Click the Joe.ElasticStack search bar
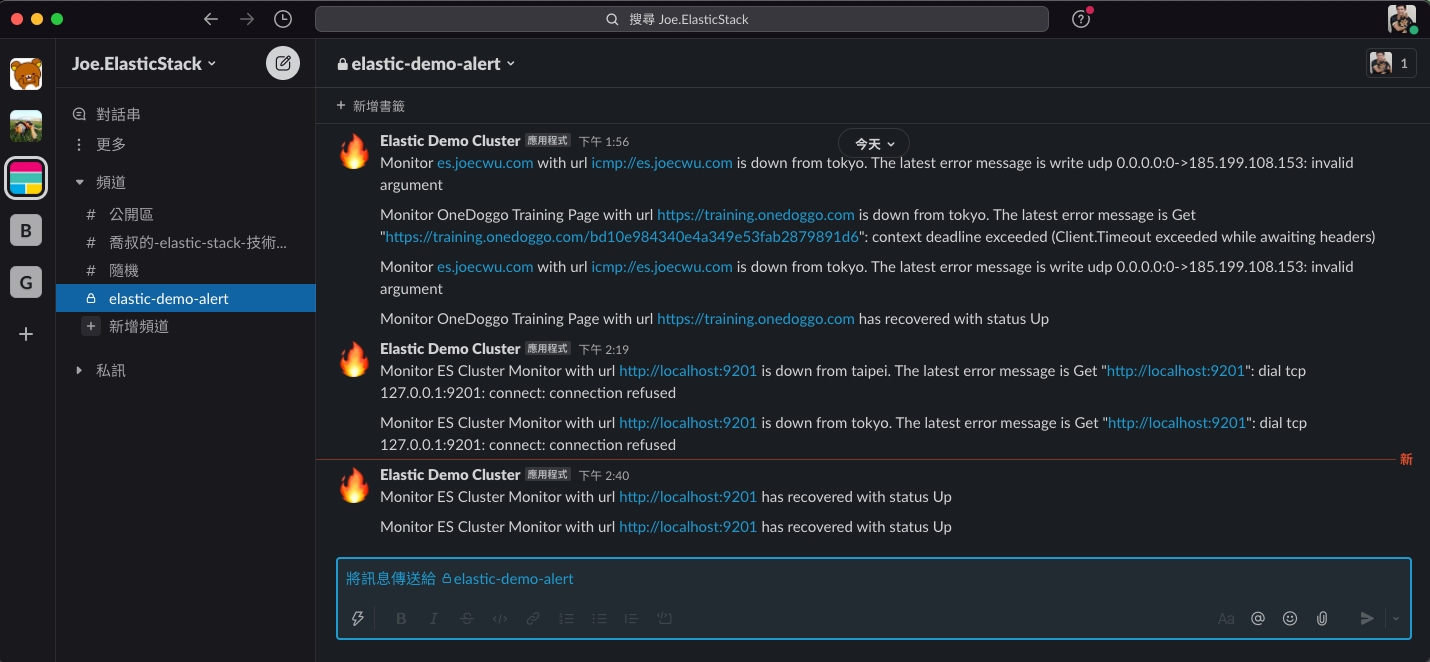The height and width of the screenshot is (662, 1430). (681, 19)
